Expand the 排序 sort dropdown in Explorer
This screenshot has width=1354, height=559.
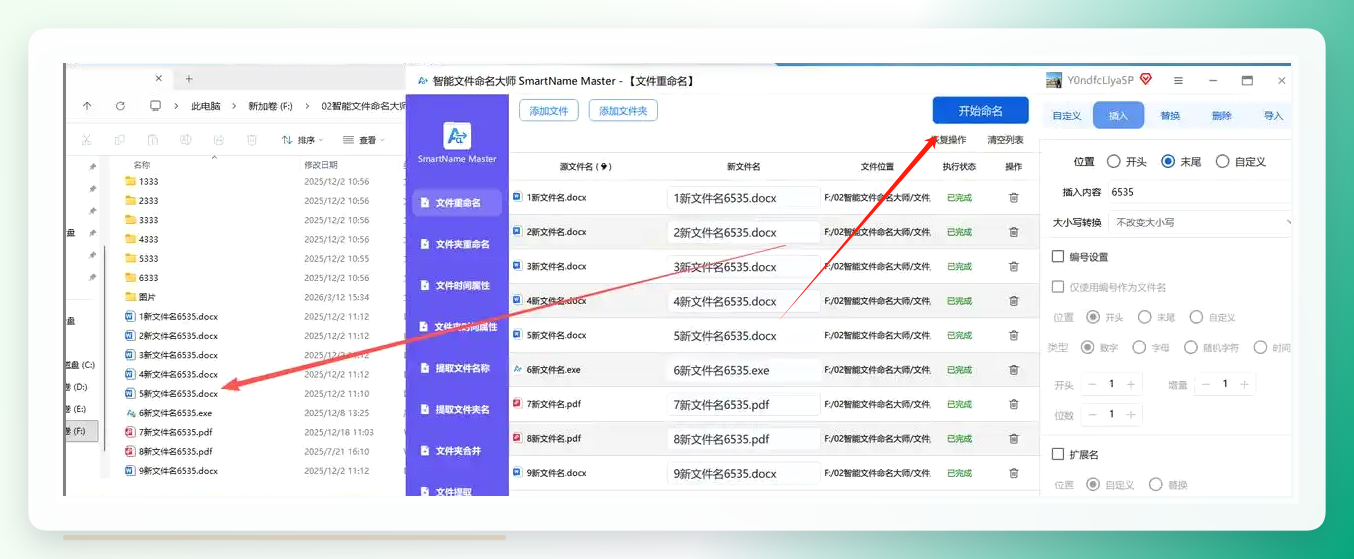tap(304, 140)
